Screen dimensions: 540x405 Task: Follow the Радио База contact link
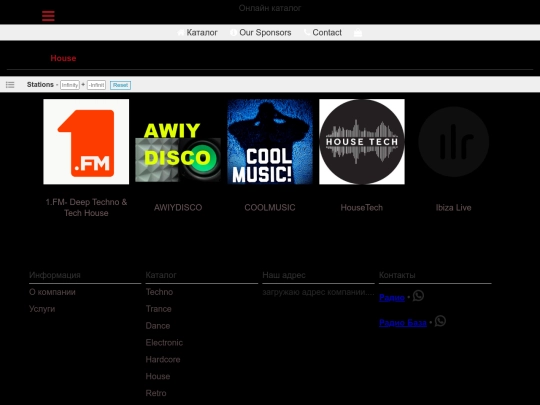click(x=403, y=323)
